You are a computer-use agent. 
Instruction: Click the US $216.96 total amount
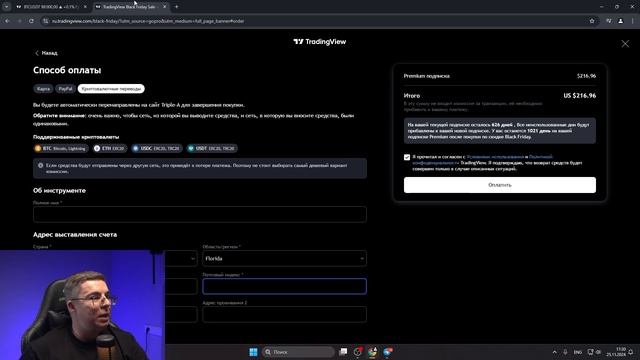pos(579,96)
